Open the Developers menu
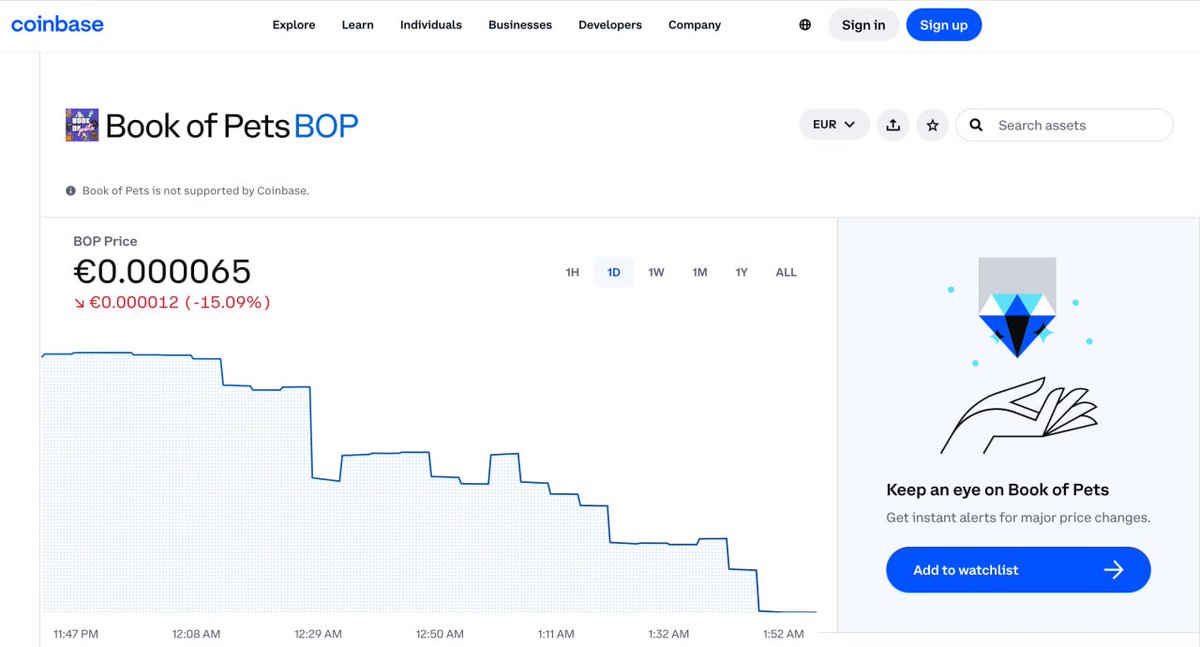The height and width of the screenshot is (647, 1200). (x=610, y=25)
